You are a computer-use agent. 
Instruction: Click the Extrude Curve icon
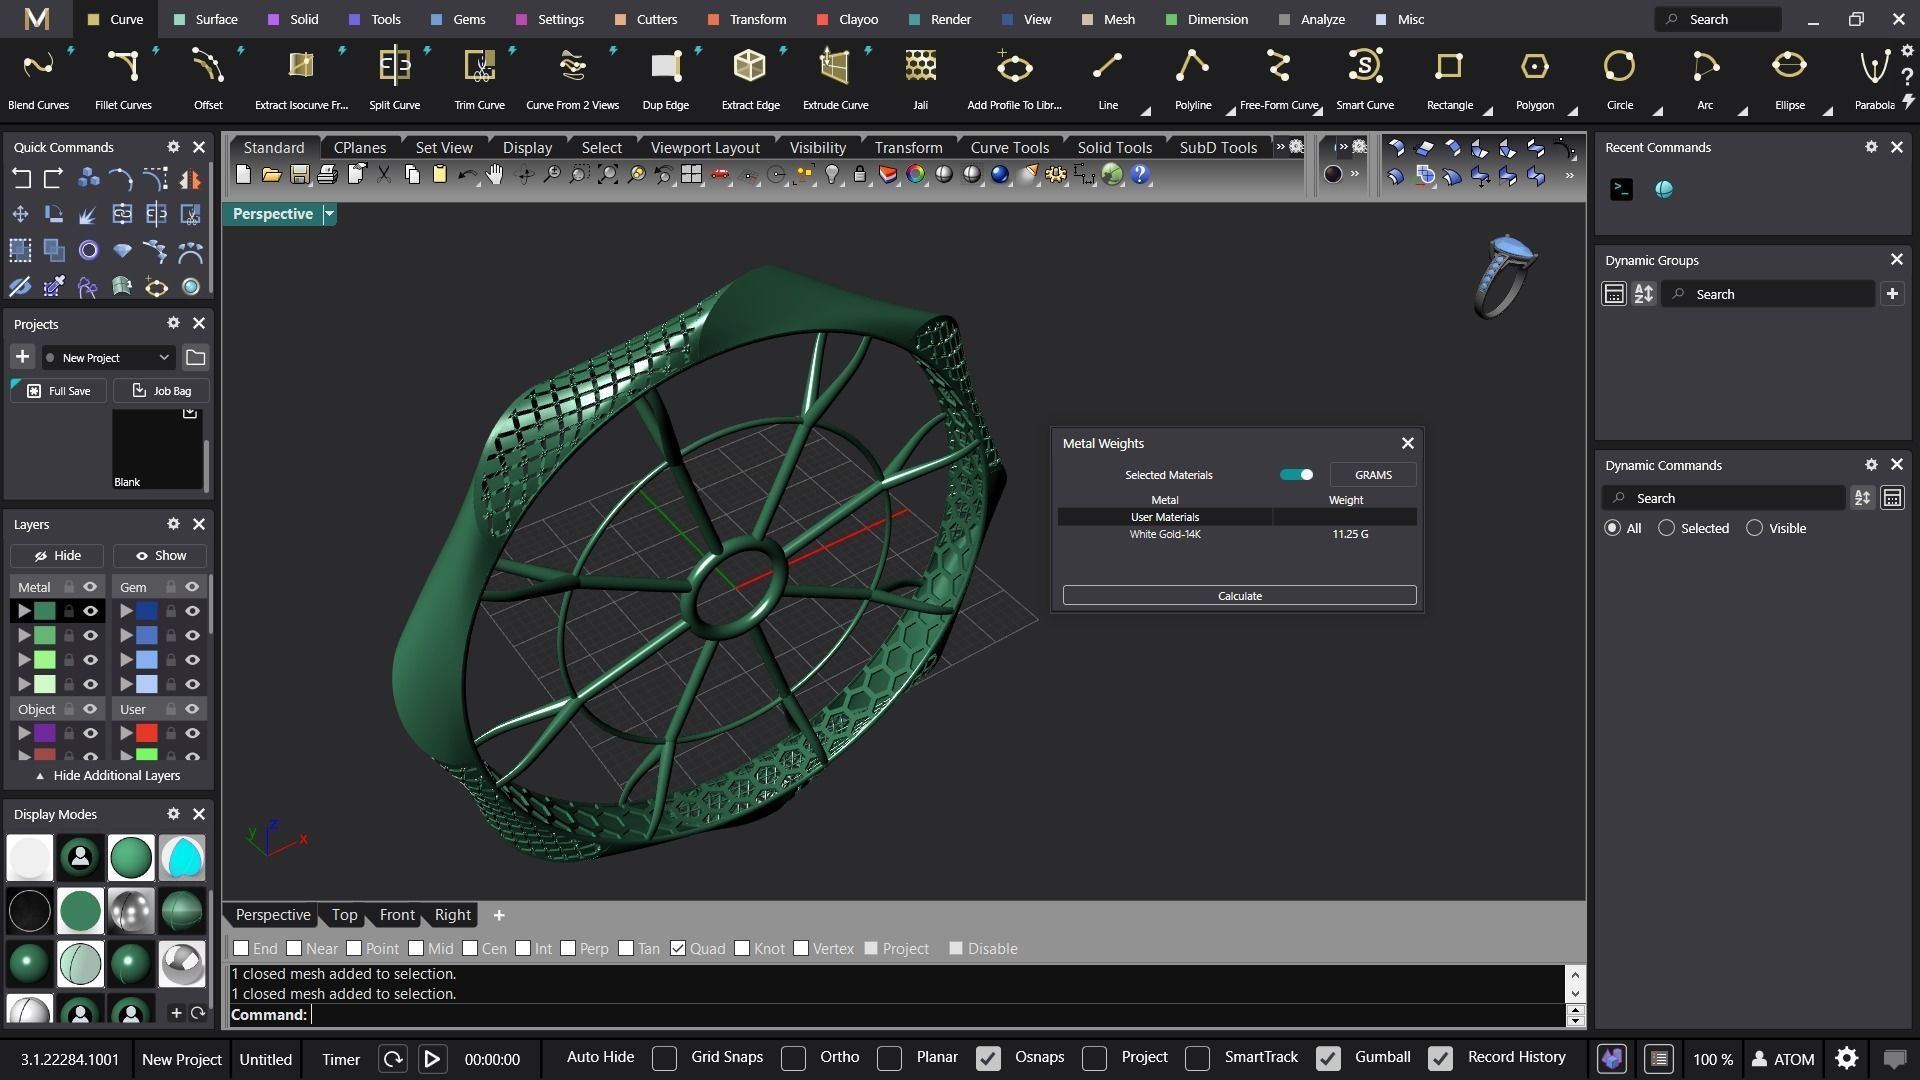point(835,68)
